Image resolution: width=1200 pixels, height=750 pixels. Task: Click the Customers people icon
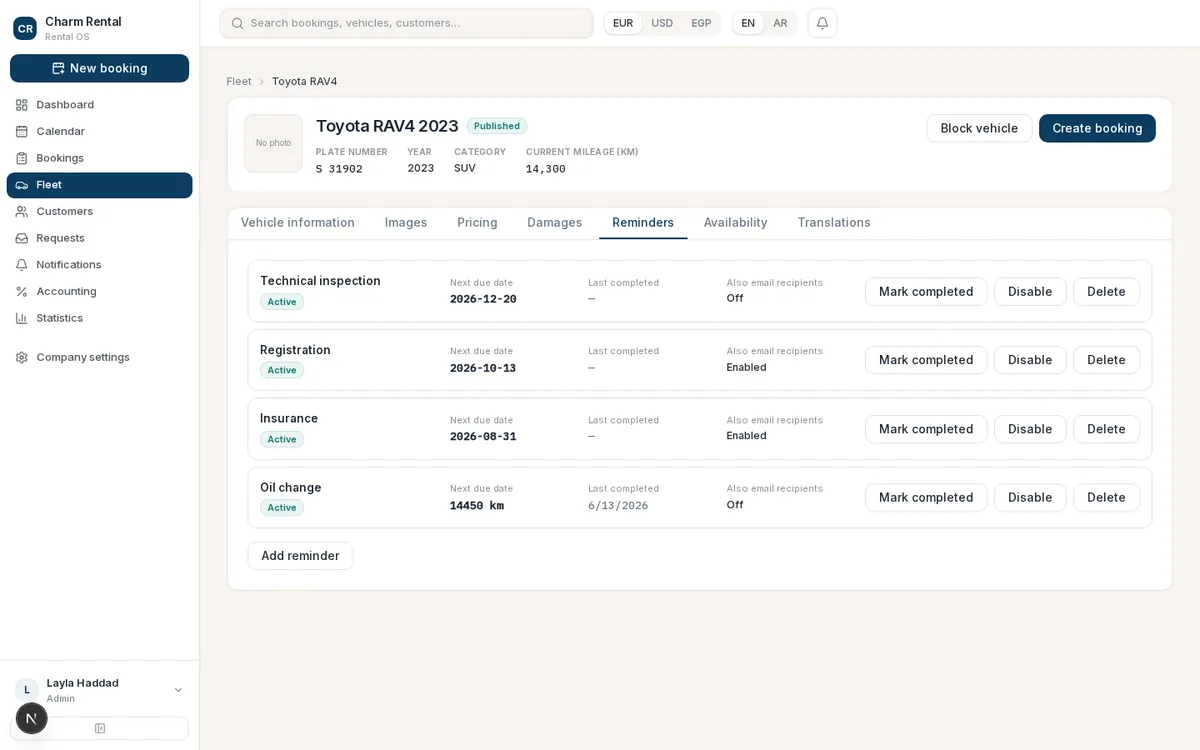(22, 211)
